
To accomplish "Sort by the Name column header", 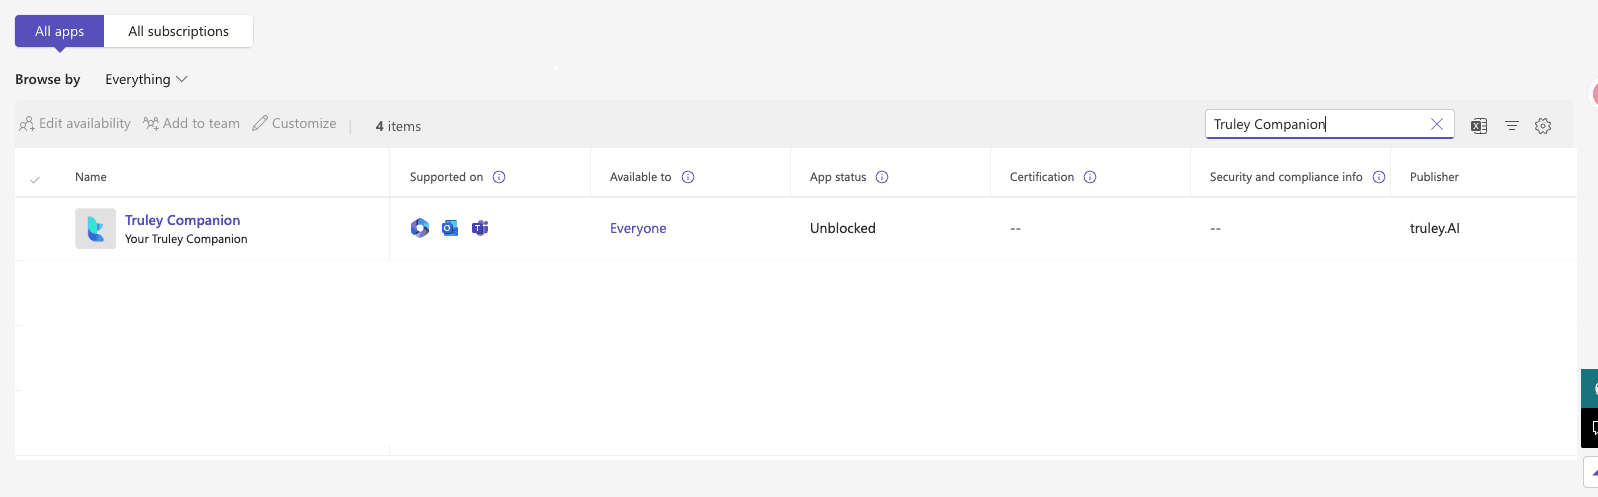I will [91, 177].
